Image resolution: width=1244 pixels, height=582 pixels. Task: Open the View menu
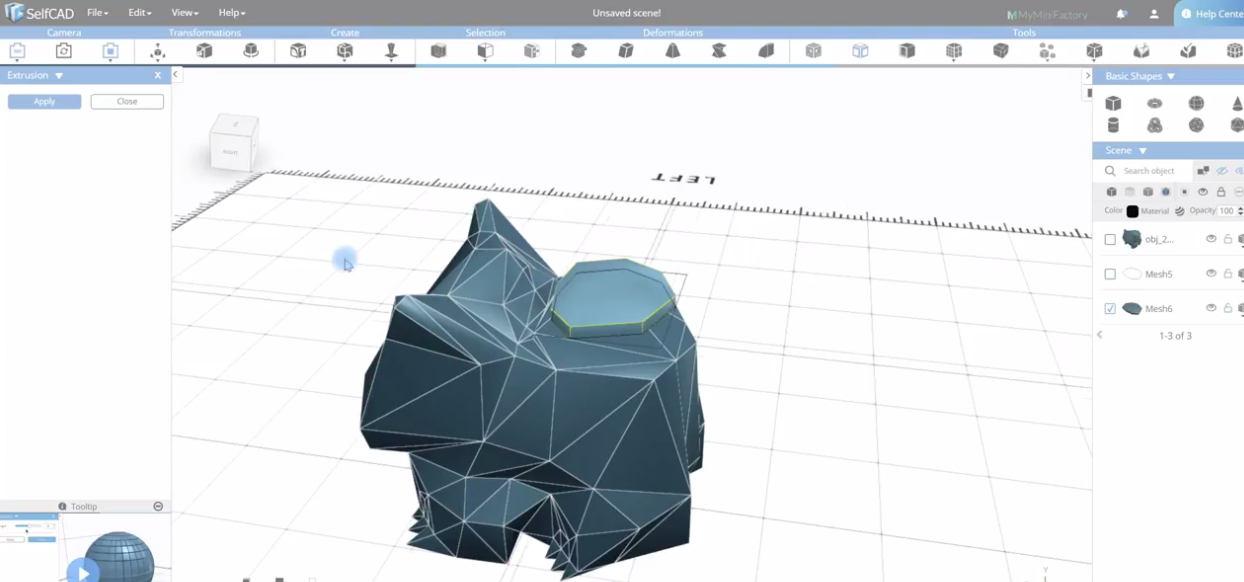coord(185,13)
